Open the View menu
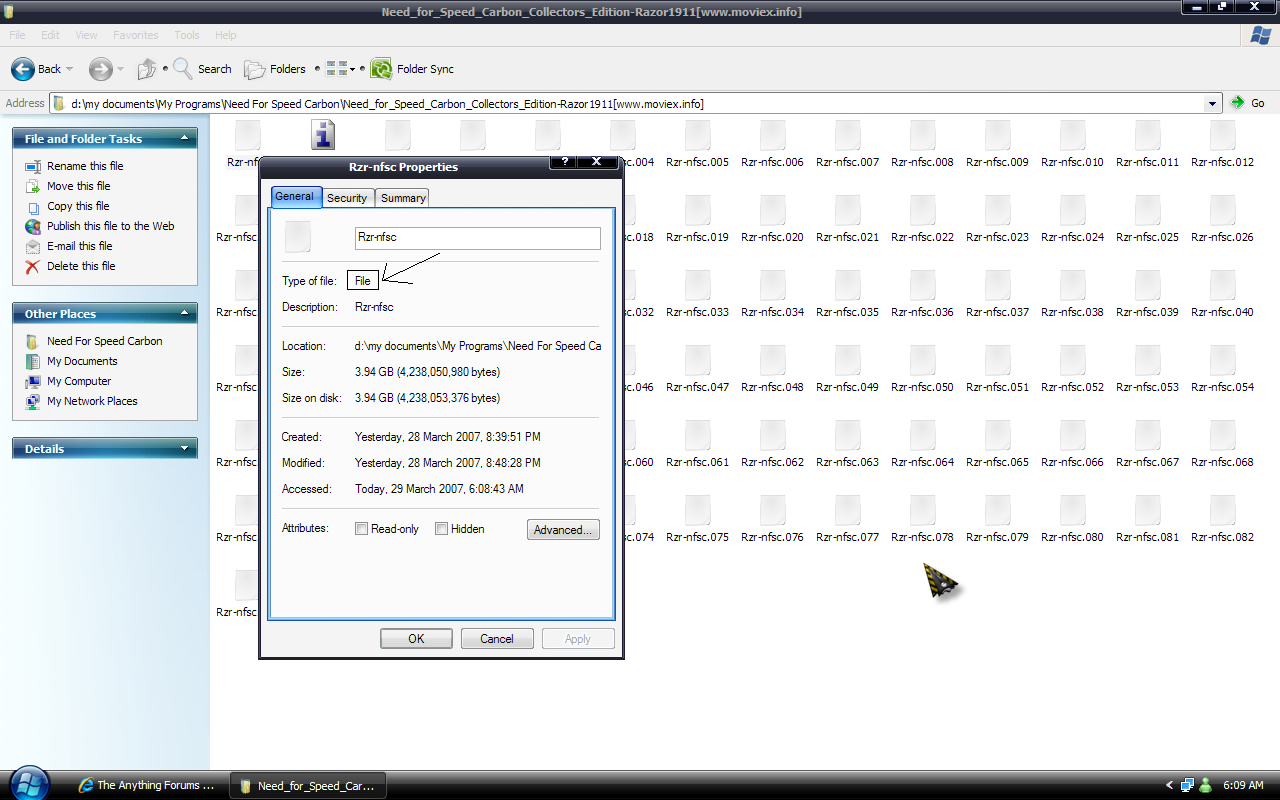The height and width of the screenshot is (800, 1280). [87, 35]
